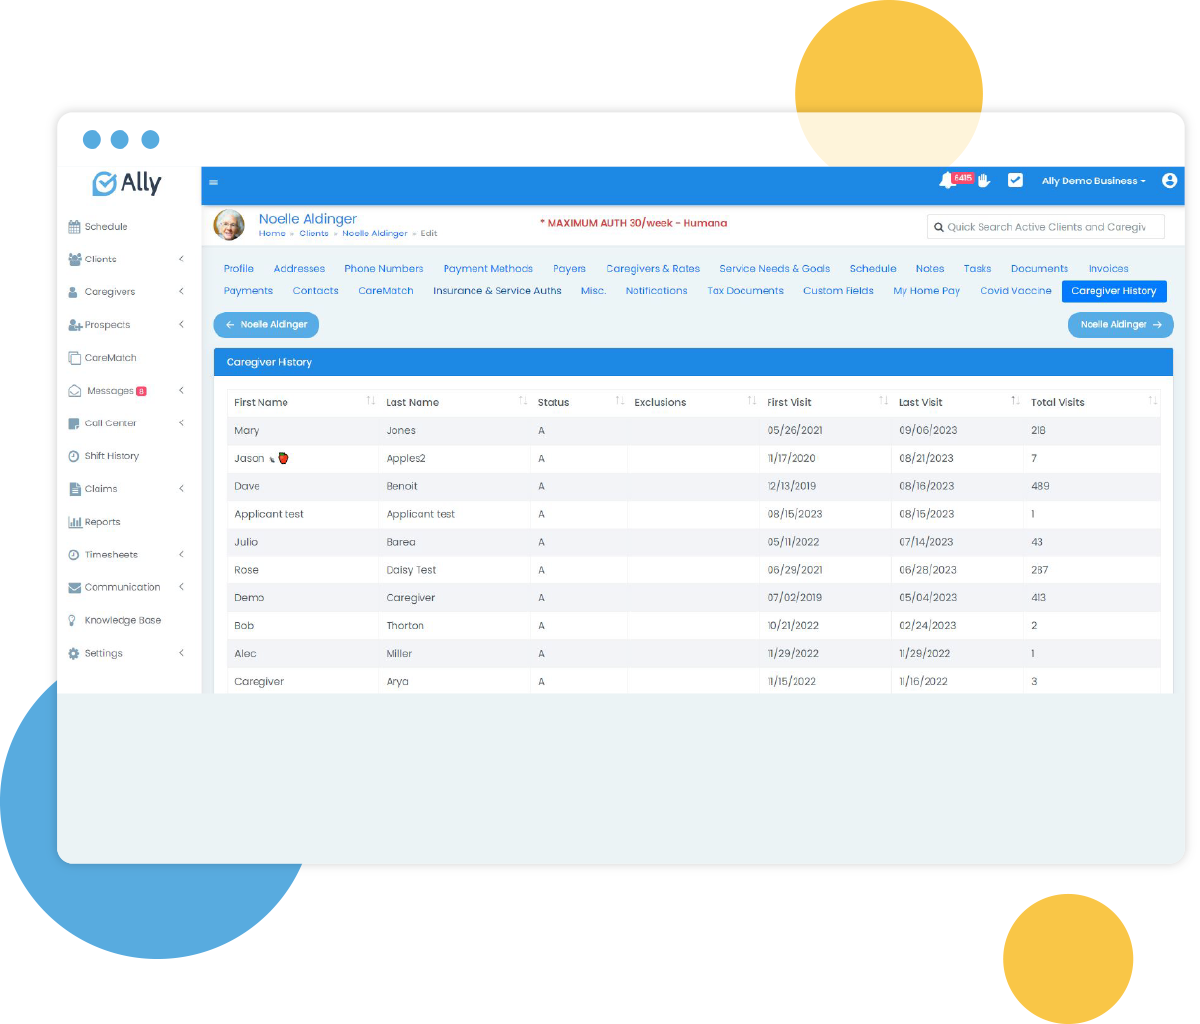This screenshot has height=1024, width=1200.
Task: Click the notification bell icon
Action: [x=946, y=181]
